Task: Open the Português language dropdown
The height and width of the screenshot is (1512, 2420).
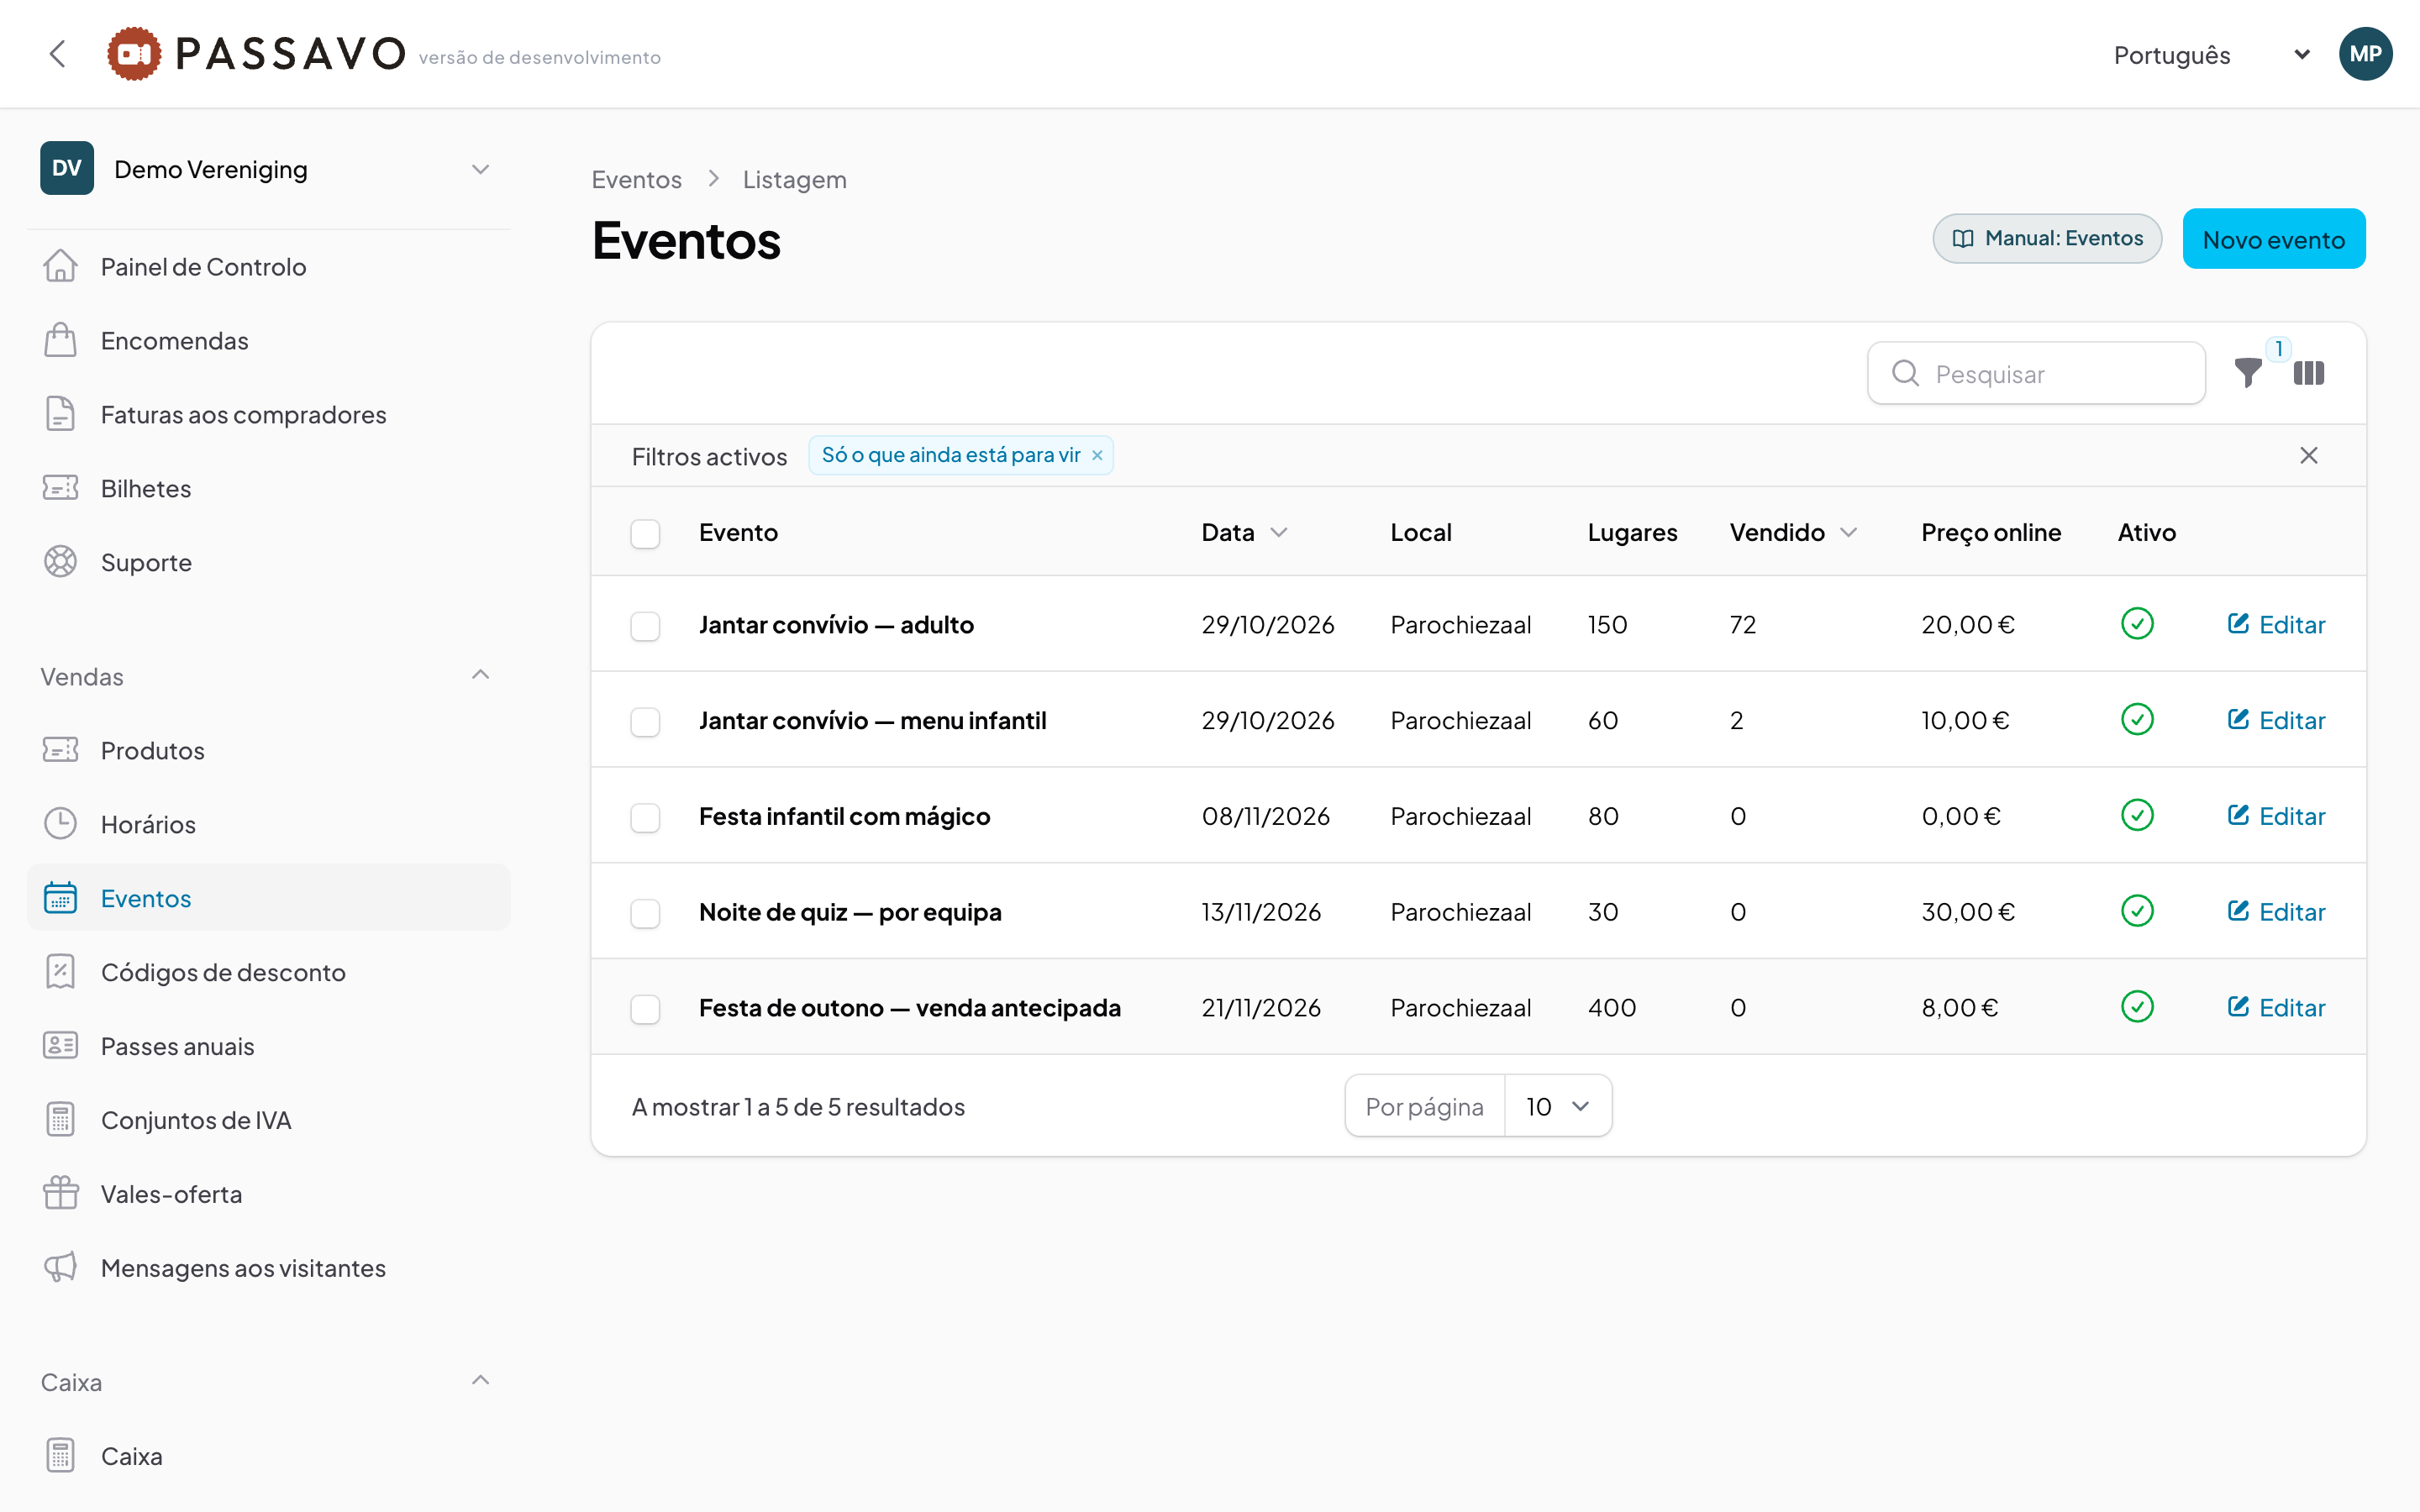Action: [2210, 55]
